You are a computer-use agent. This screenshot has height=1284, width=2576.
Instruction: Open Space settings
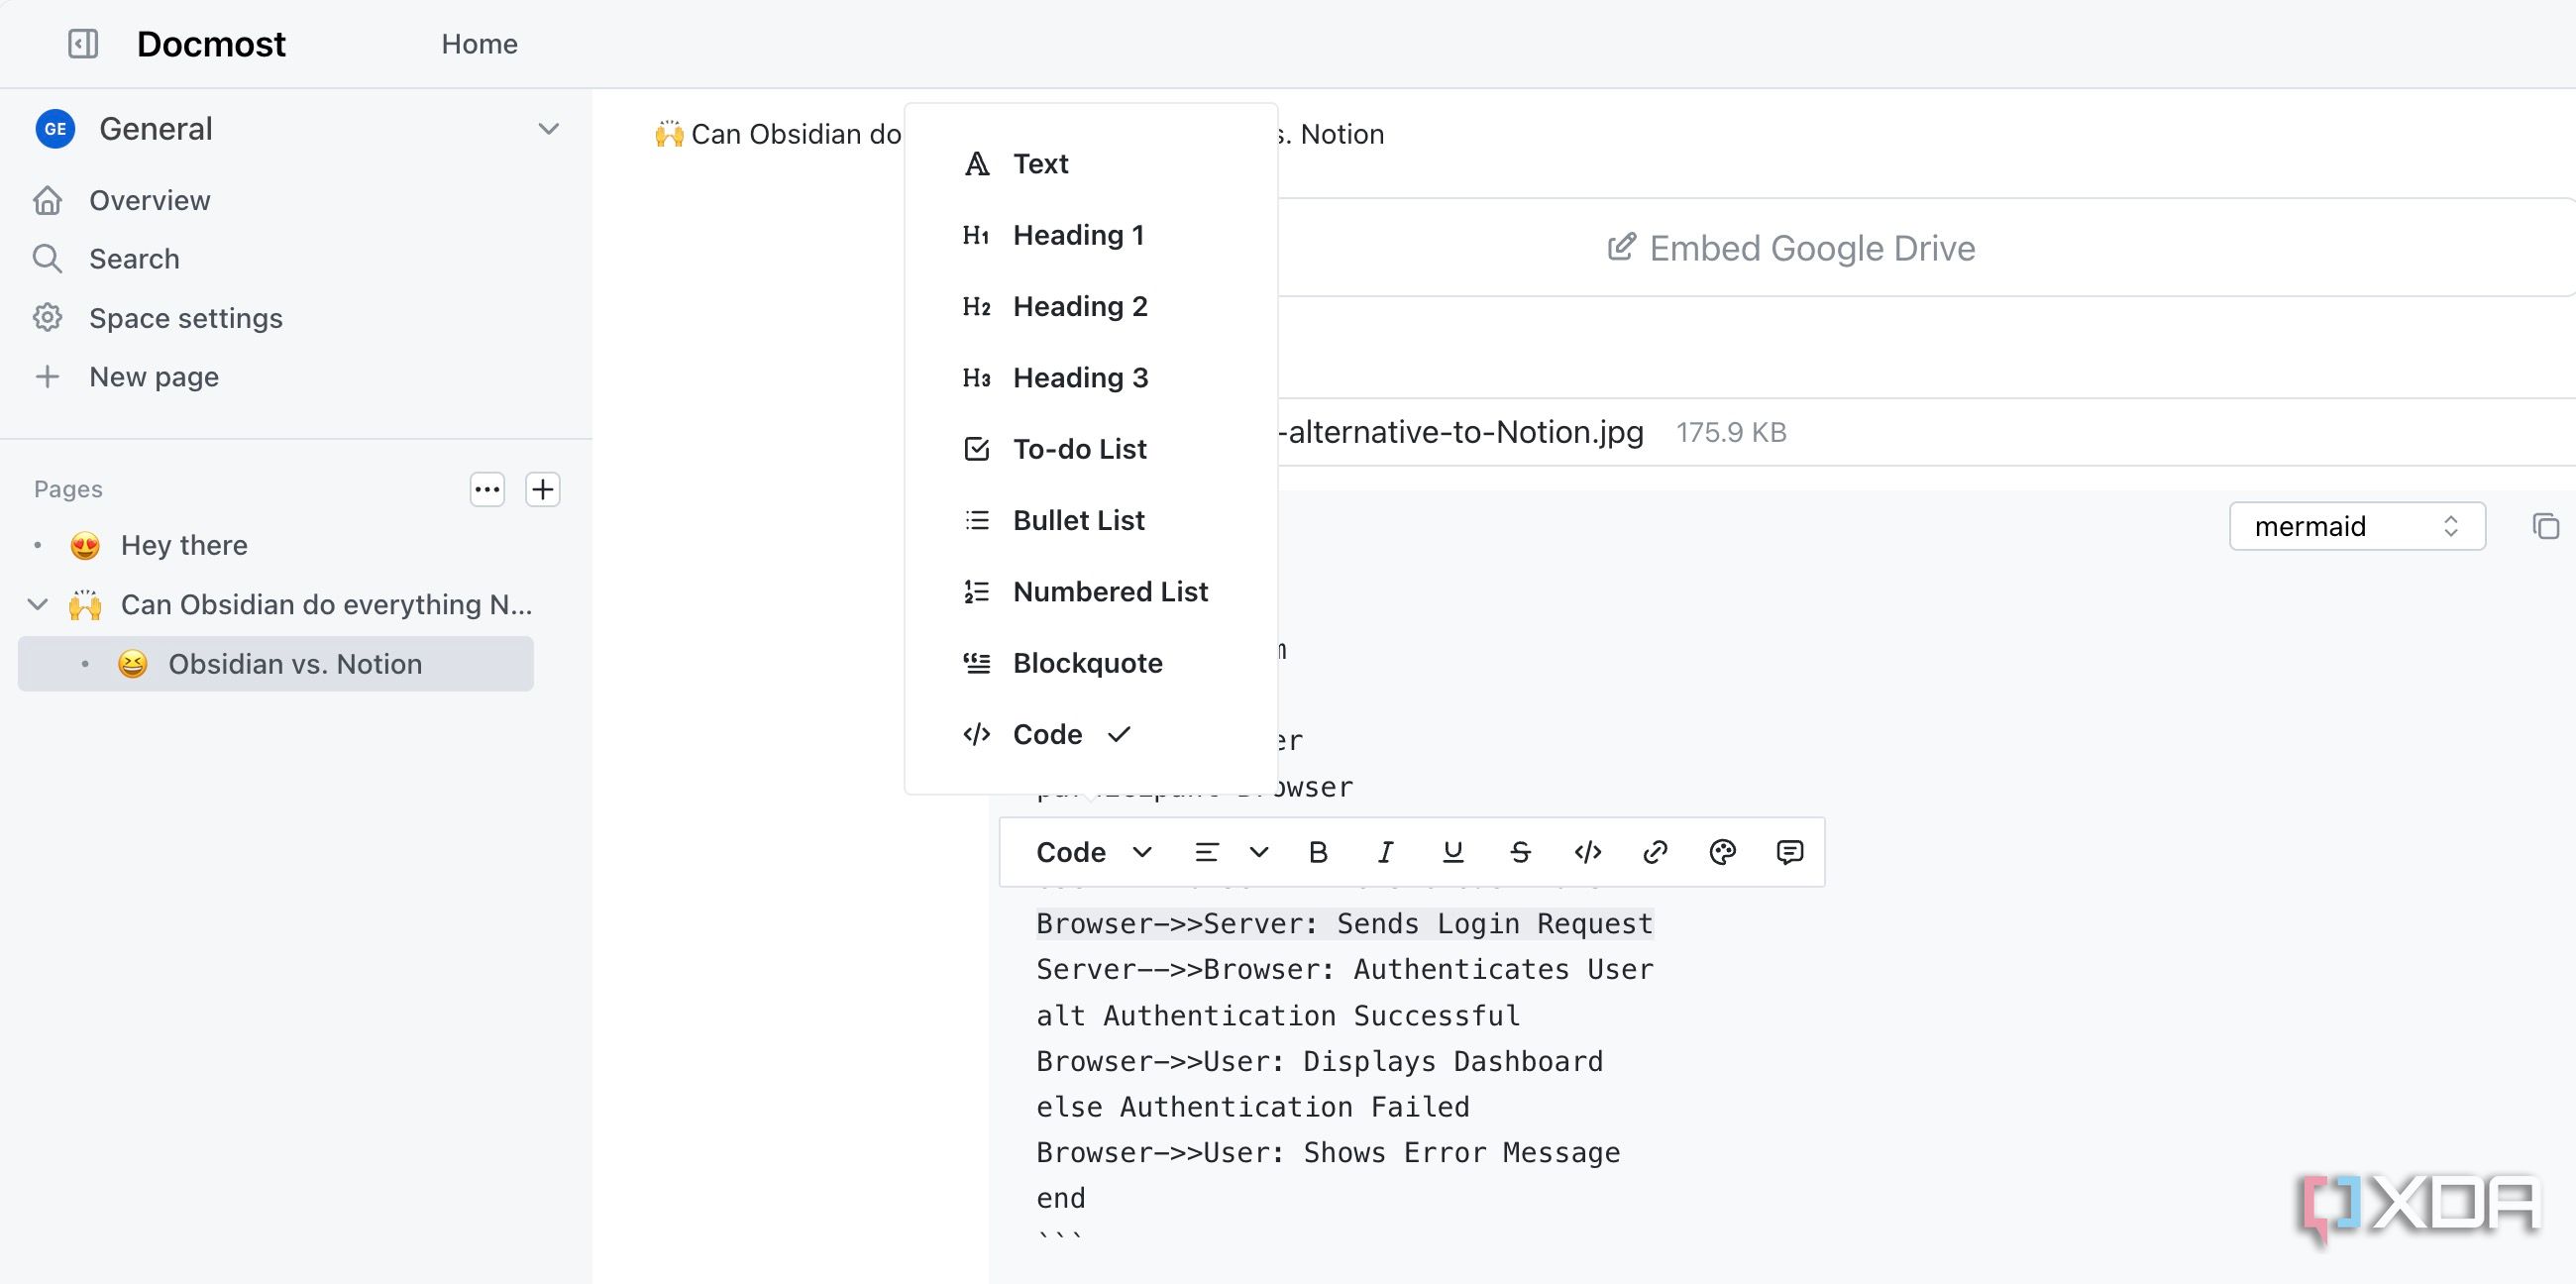[x=185, y=318]
